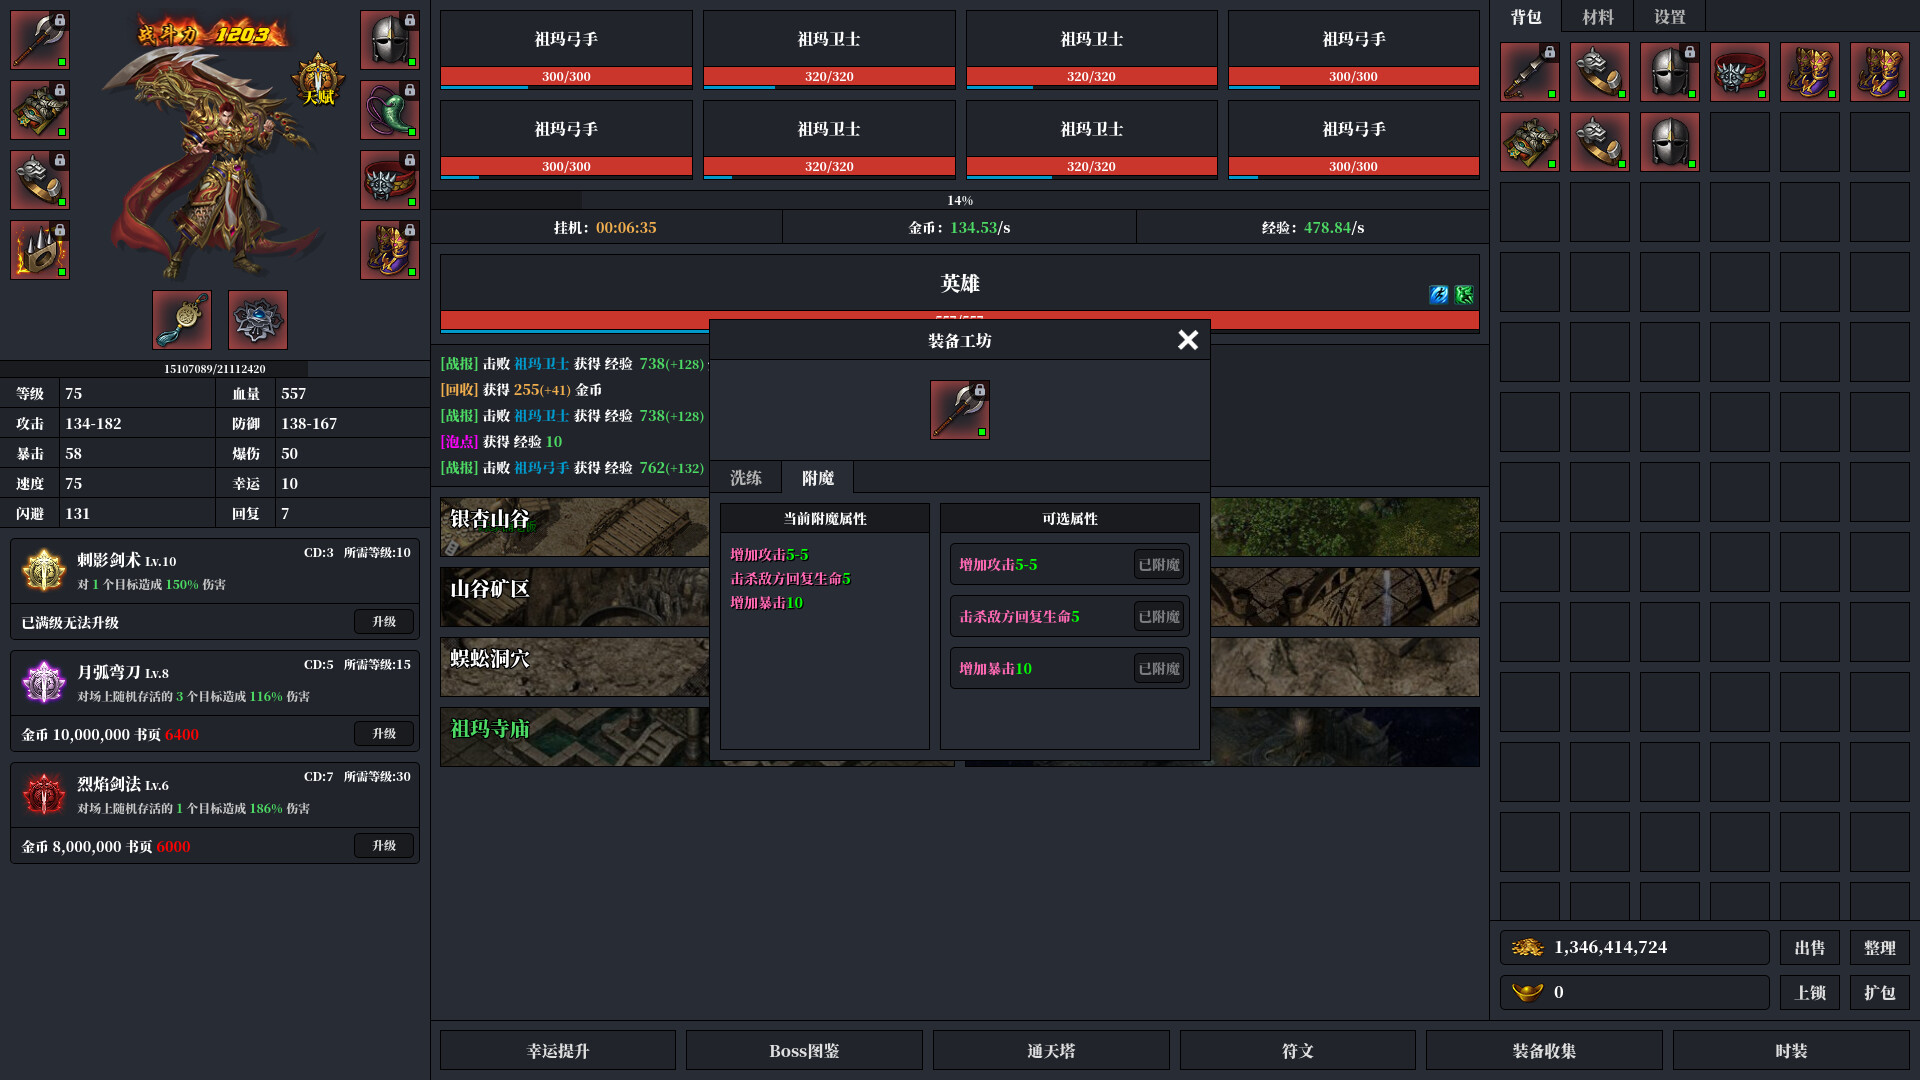Click the helmet item in the backpack grid
This screenshot has height=1080, width=1920.
(1669, 71)
